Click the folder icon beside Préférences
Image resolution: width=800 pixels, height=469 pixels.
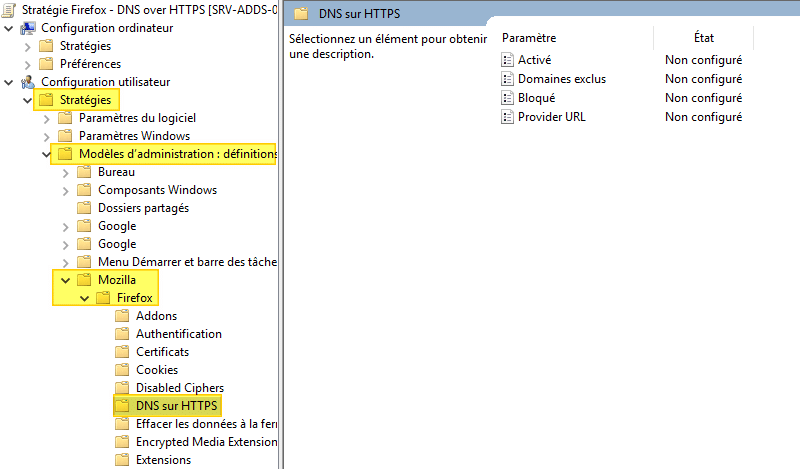[x=46, y=64]
